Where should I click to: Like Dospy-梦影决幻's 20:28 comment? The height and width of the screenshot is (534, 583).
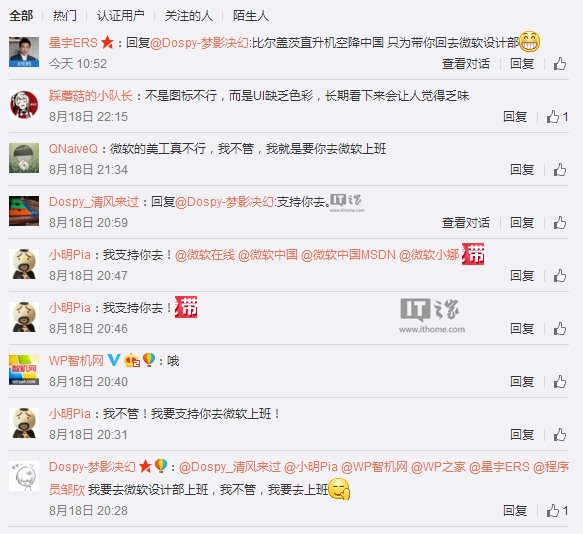click(553, 511)
